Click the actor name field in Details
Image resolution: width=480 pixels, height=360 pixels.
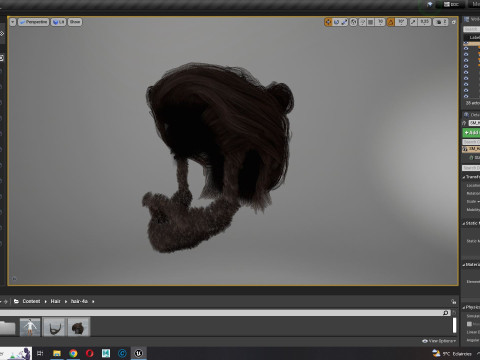(474, 123)
